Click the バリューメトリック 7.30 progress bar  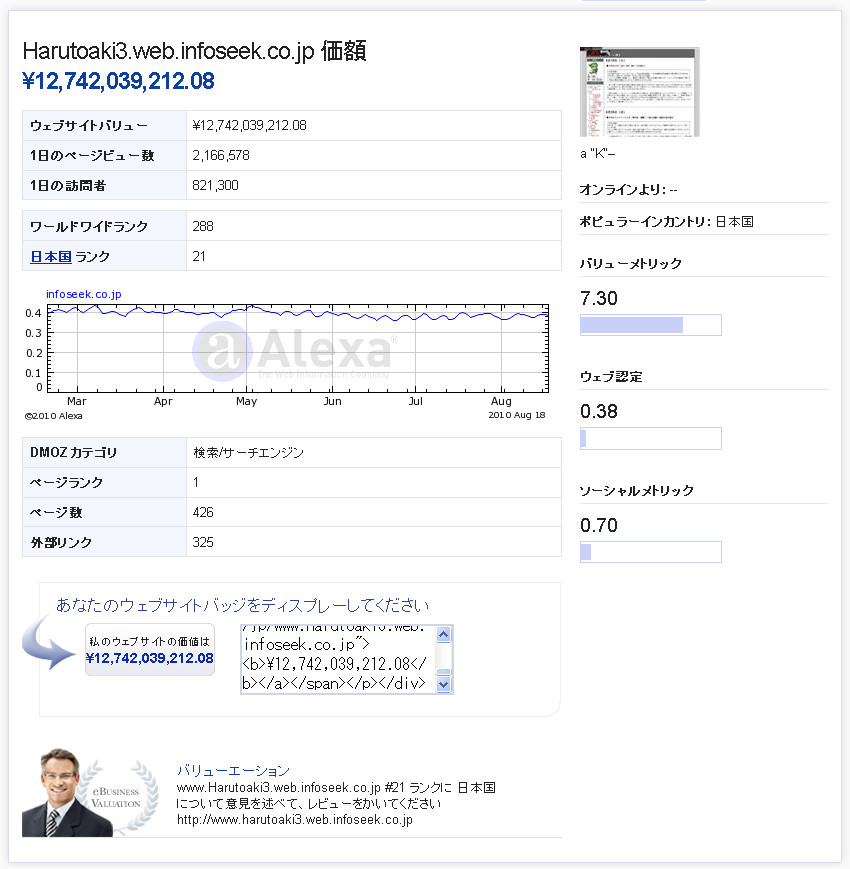coord(651,325)
